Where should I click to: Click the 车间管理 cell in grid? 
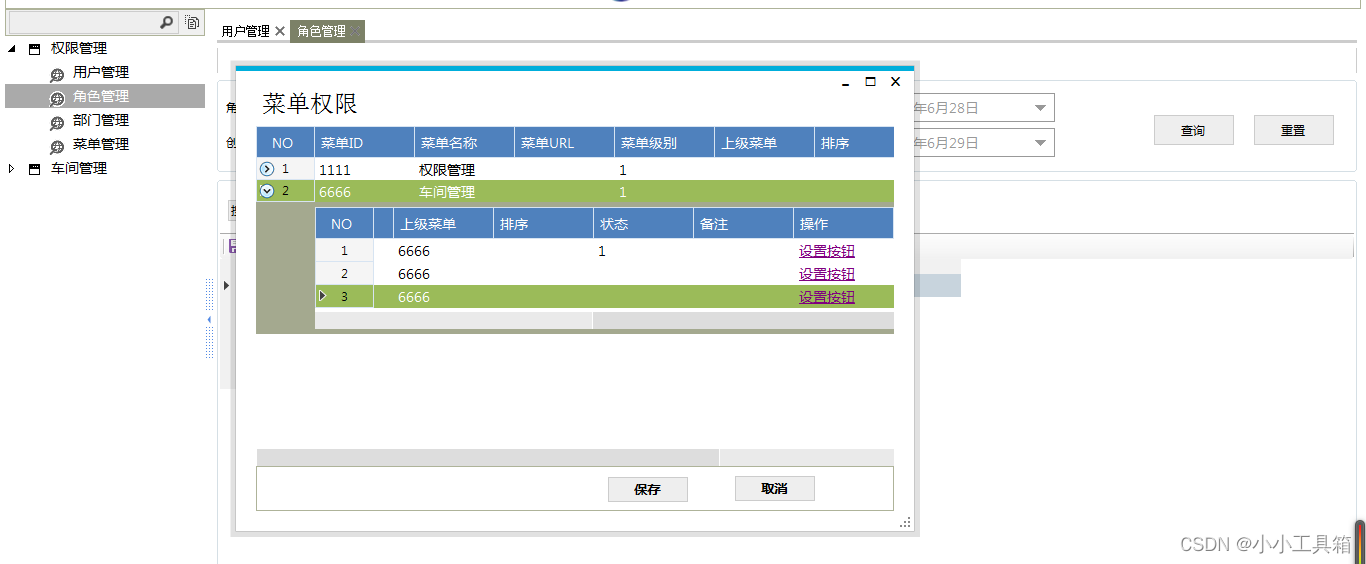tap(464, 192)
